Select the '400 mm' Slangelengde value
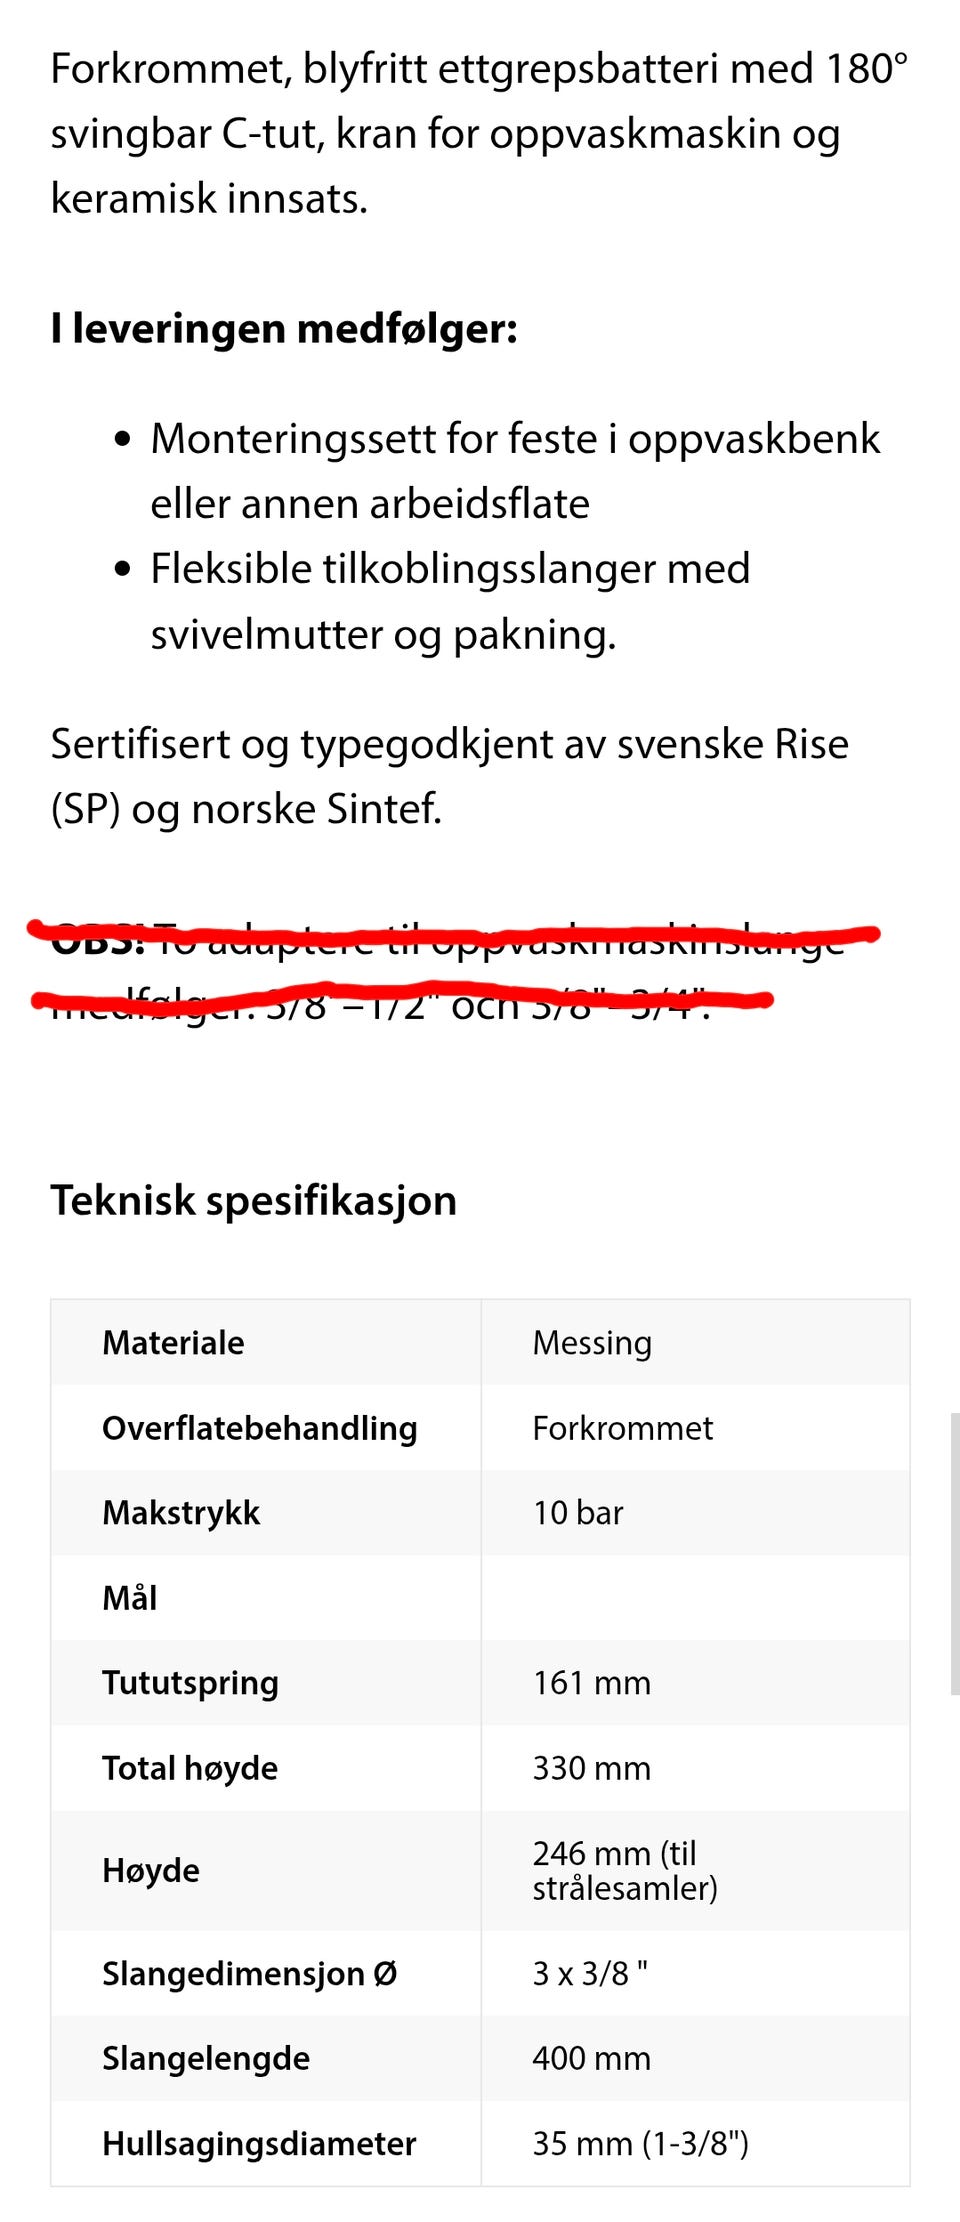960x2222 pixels. coord(591,2058)
